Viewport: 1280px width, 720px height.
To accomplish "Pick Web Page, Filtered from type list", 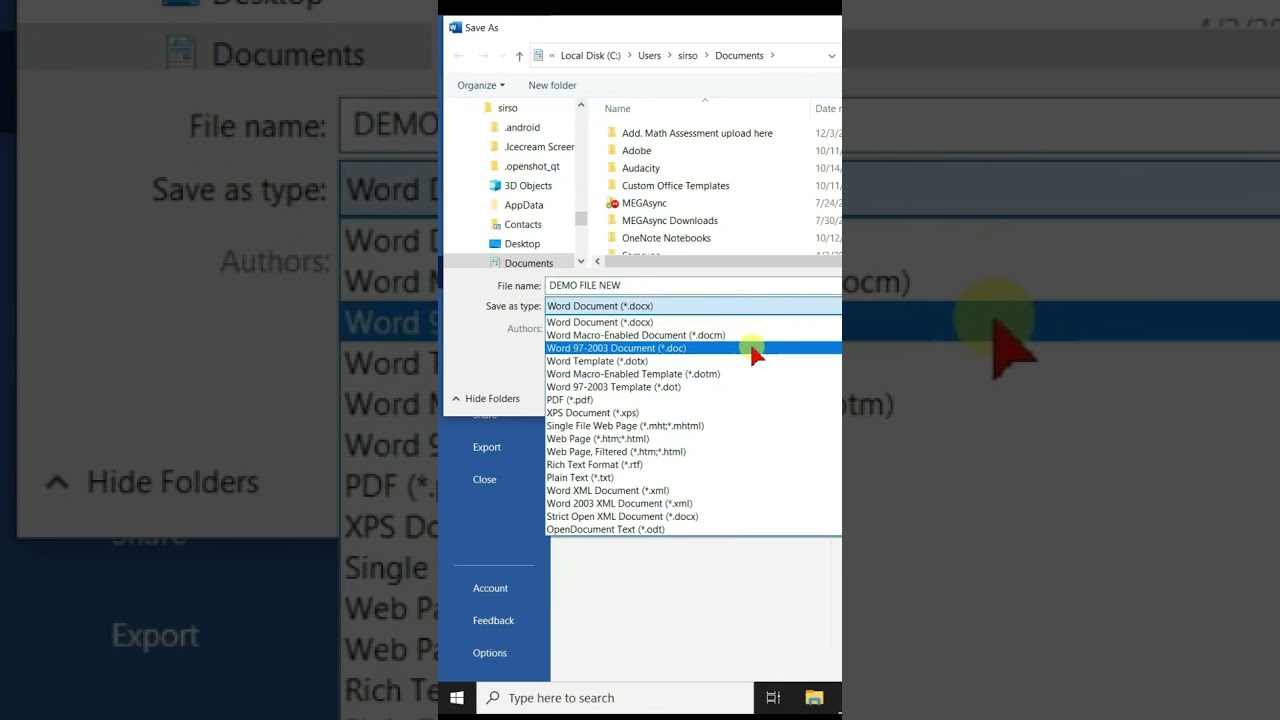I will pyautogui.click(x=694, y=452).
